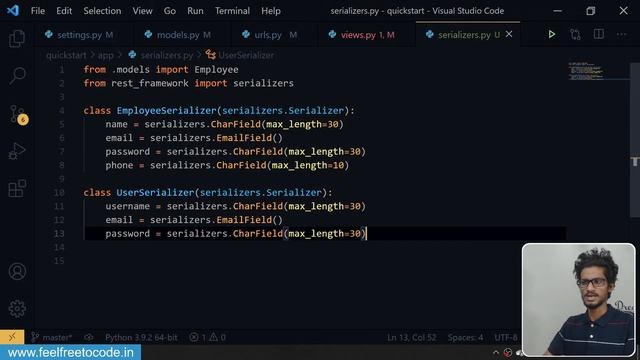The height and width of the screenshot is (360, 640).
Task: Open the Extensions view
Action: click(x=17, y=188)
